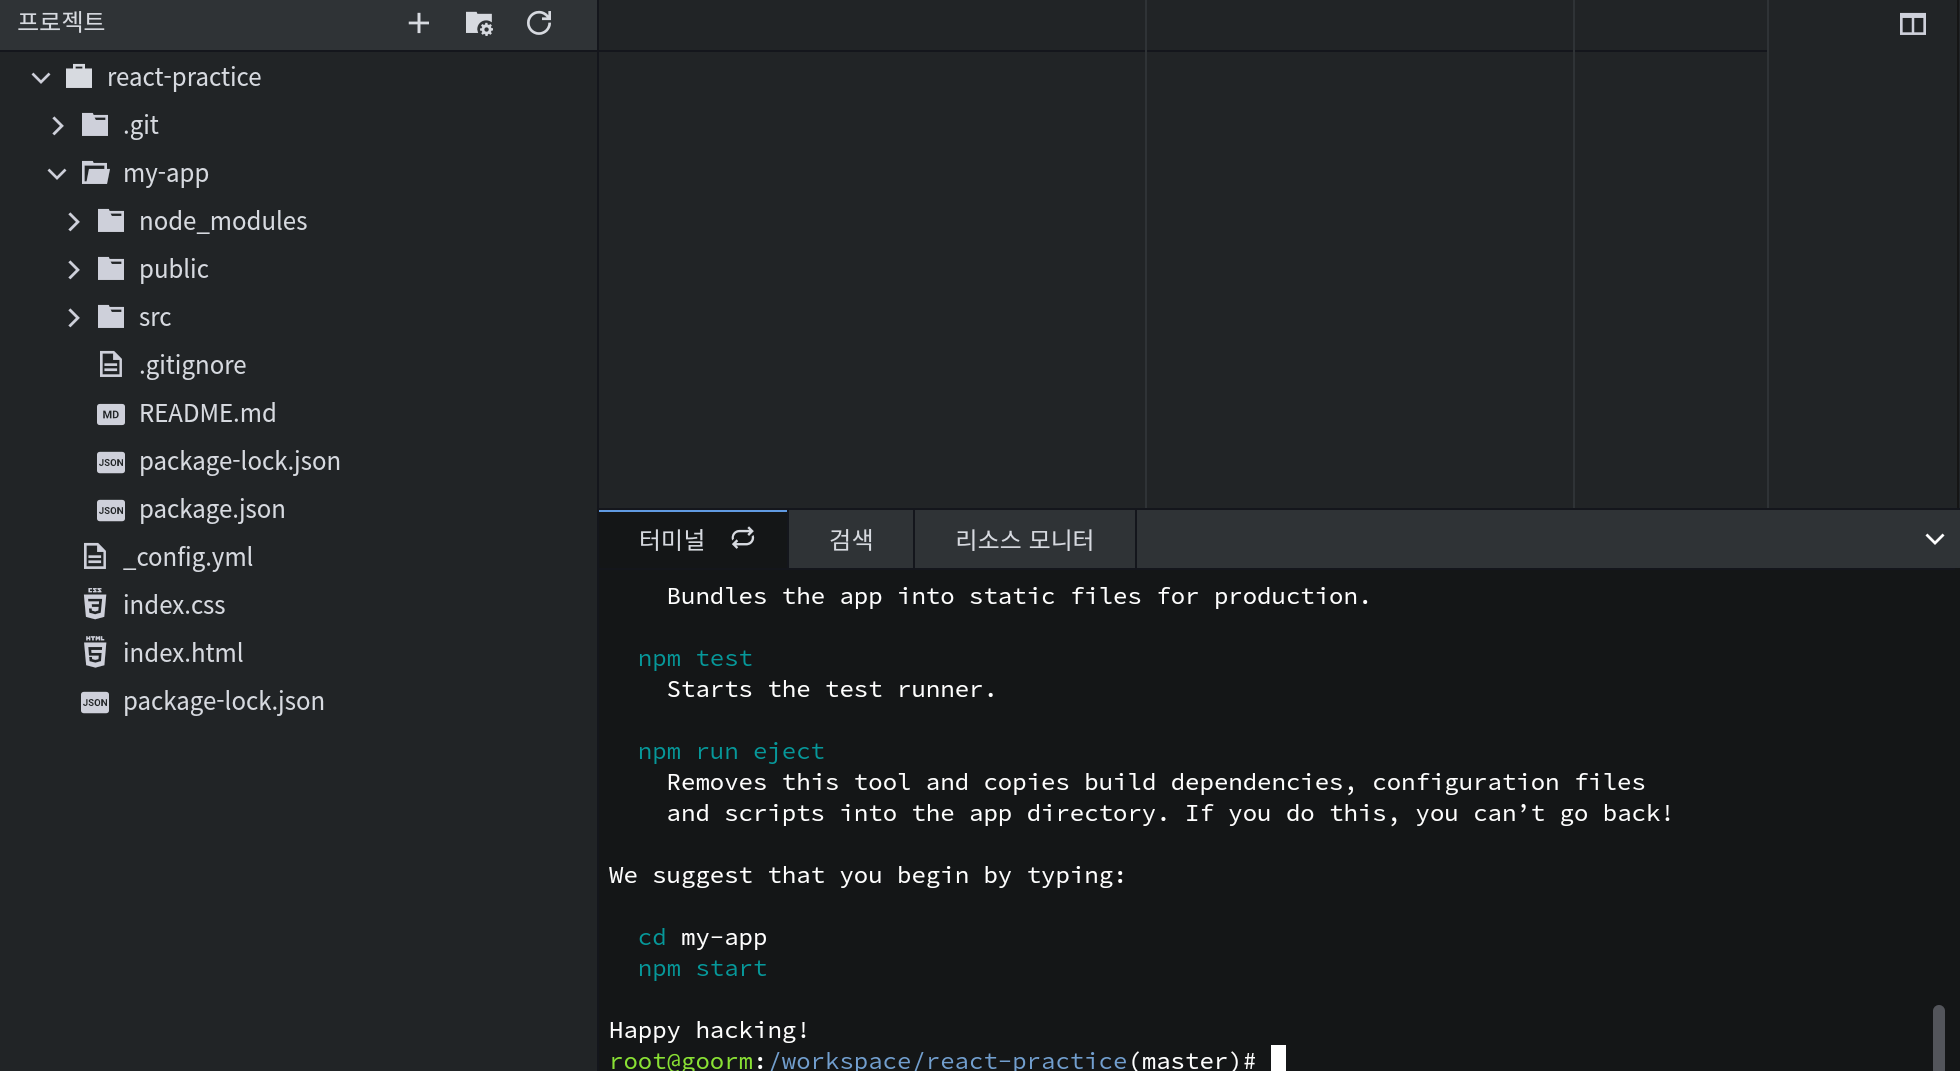Open the index.html file
The width and height of the screenshot is (1960, 1071).
coord(183,653)
